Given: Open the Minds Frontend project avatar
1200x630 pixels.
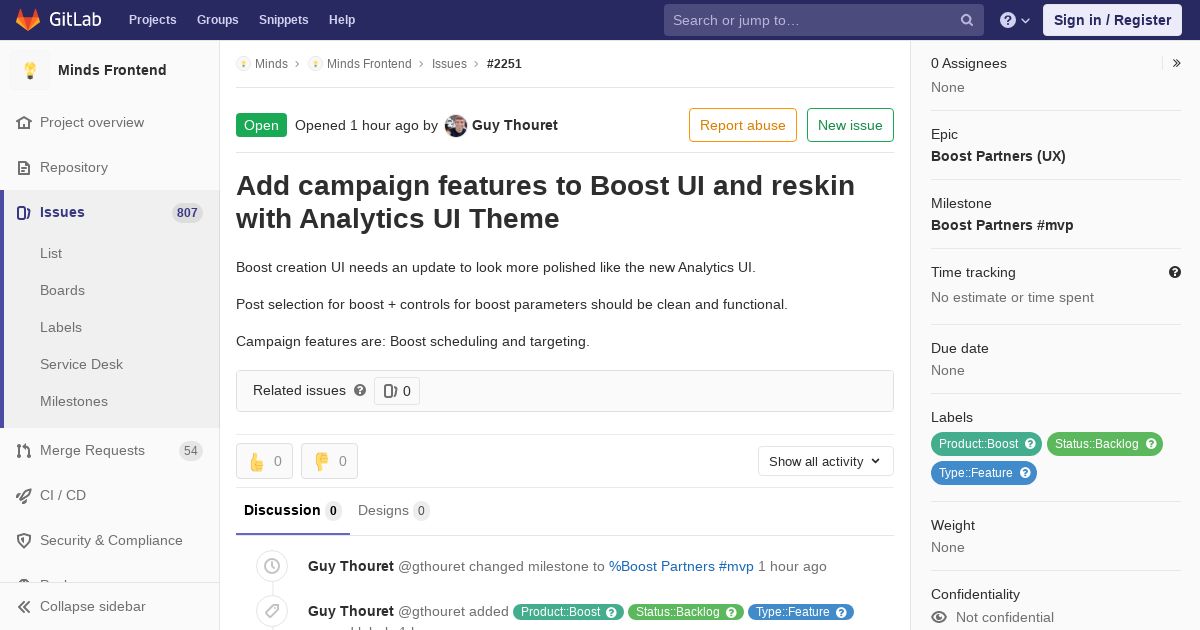Looking at the screenshot, I should tap(30, 70).
